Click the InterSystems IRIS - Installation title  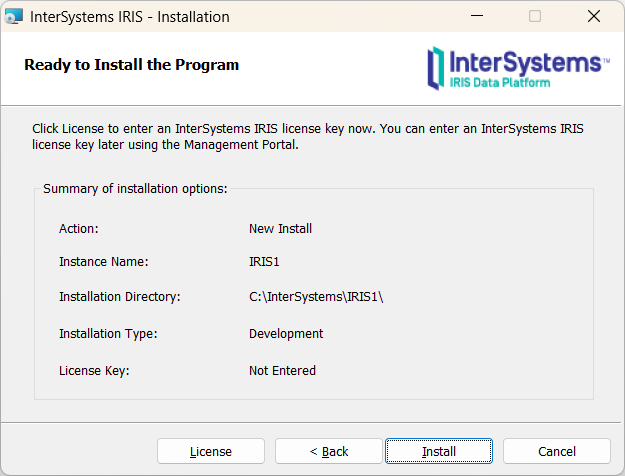coord(130,17)
